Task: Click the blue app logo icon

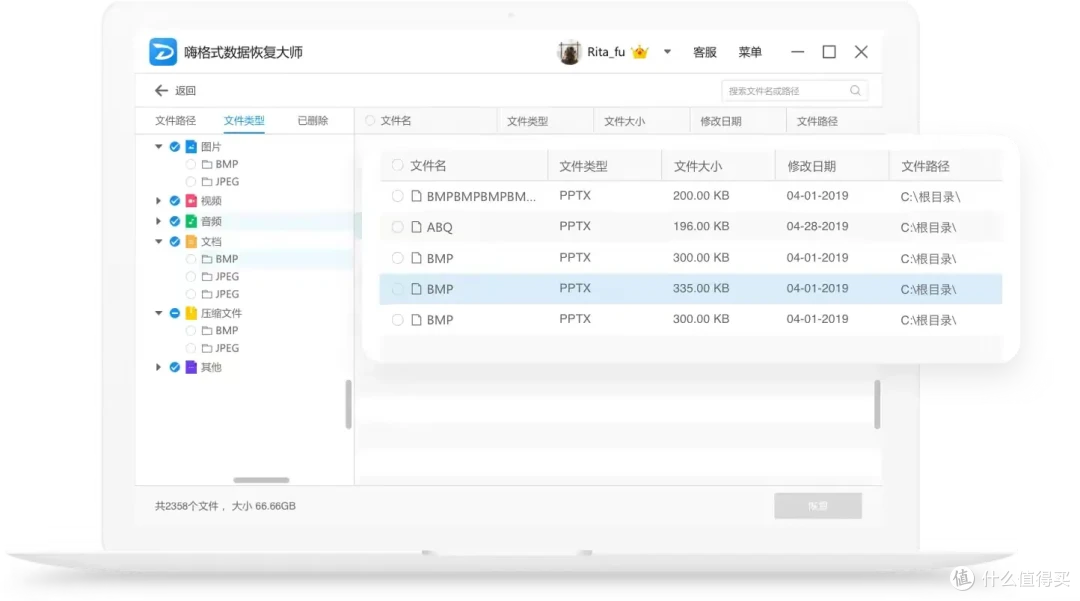Action: 163,52
